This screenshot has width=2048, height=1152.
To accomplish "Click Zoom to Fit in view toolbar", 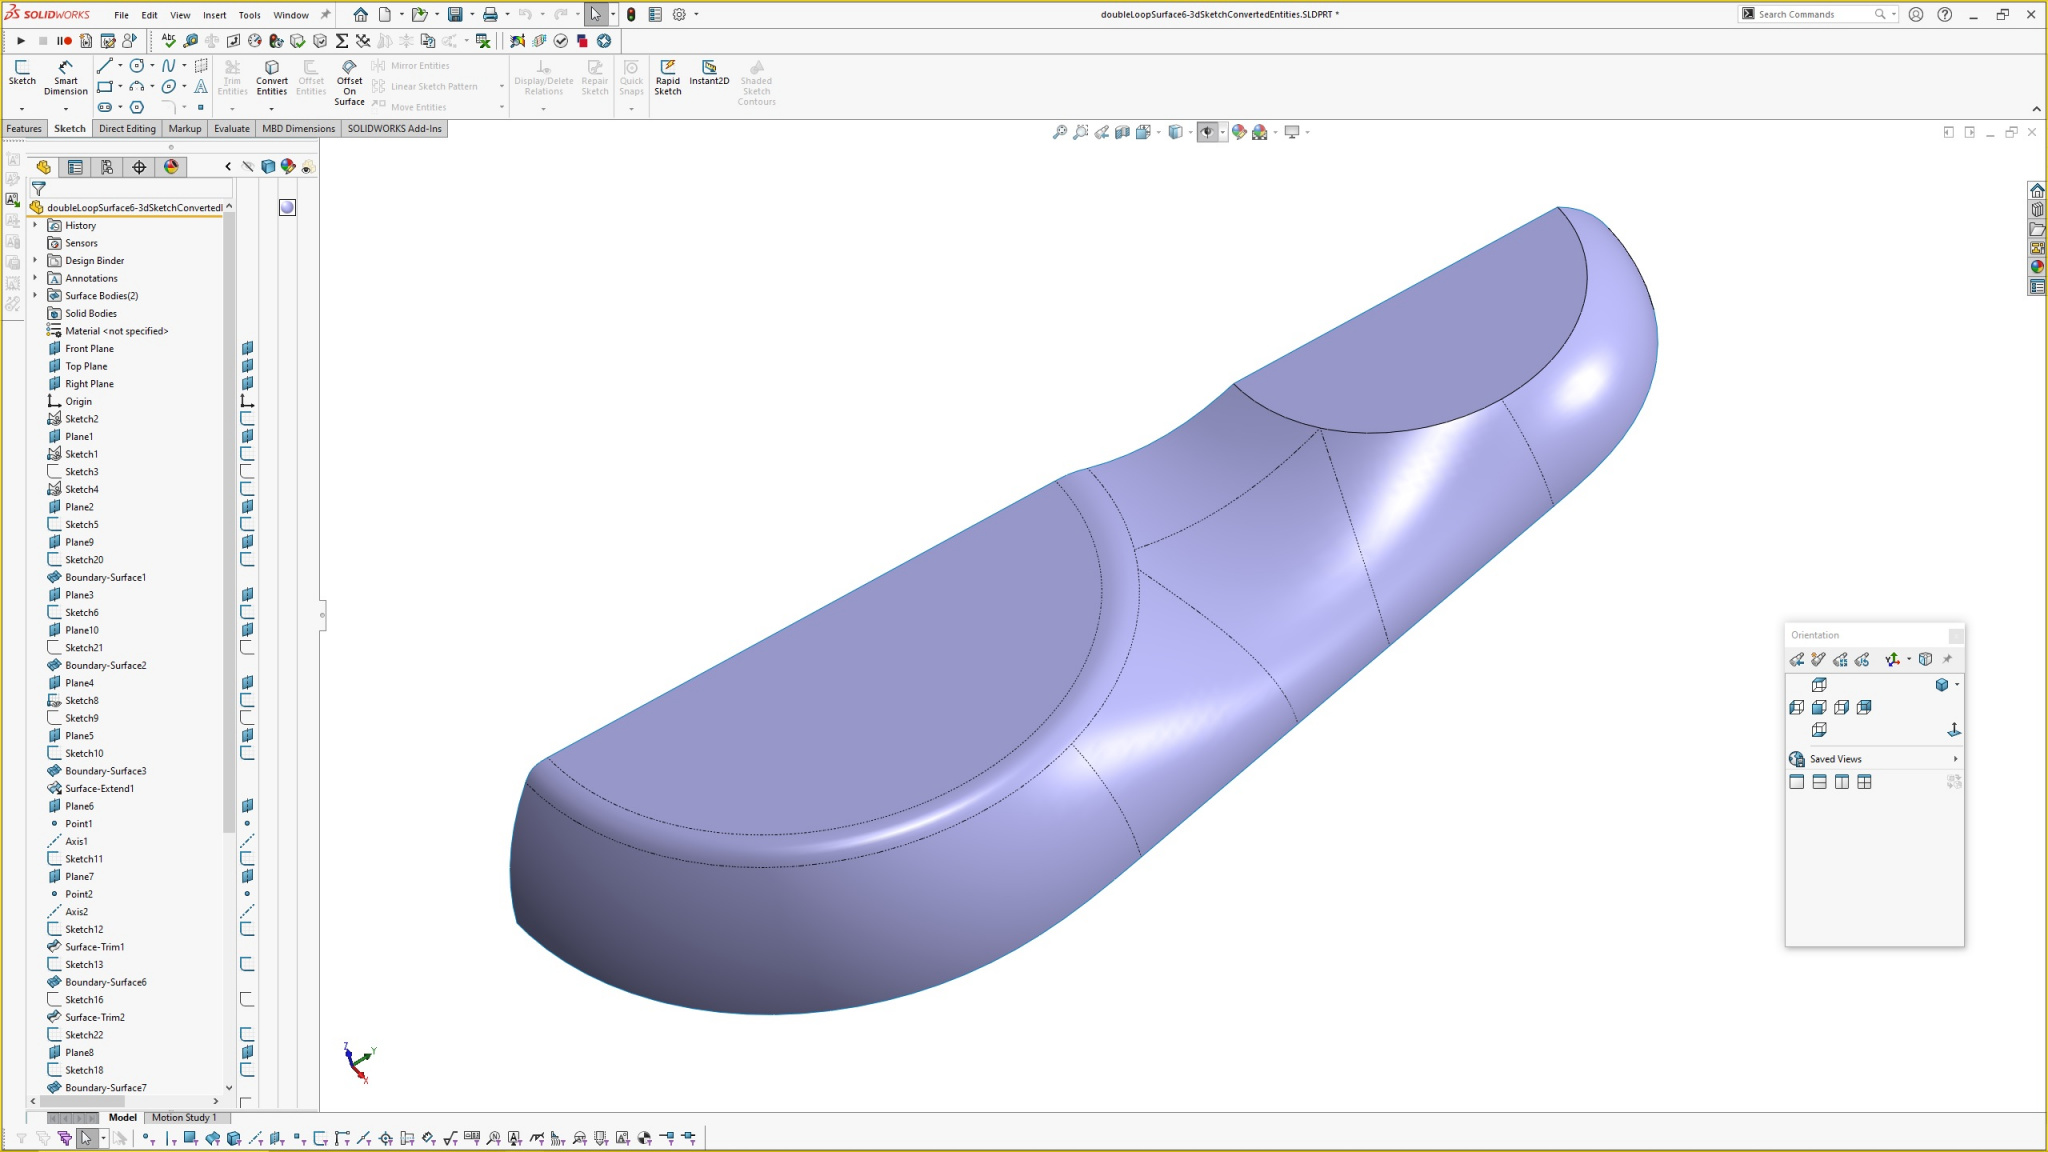I will (1060, 132).
